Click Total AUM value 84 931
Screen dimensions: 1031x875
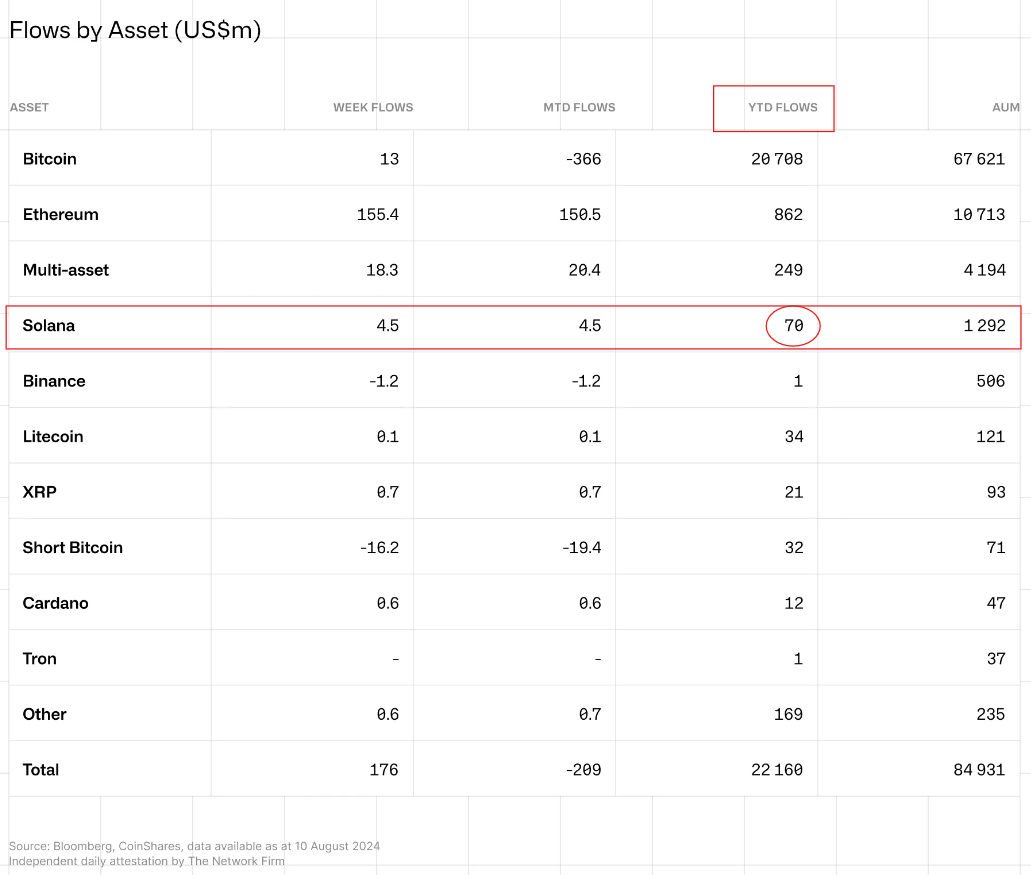click(x=979, y=770)
